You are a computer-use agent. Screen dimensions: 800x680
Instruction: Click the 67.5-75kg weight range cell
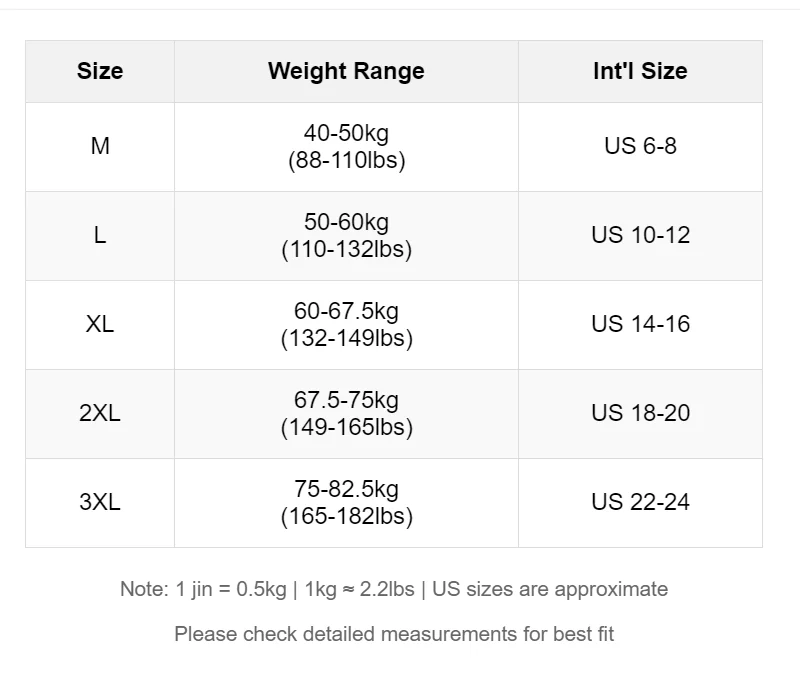[346, 413]
